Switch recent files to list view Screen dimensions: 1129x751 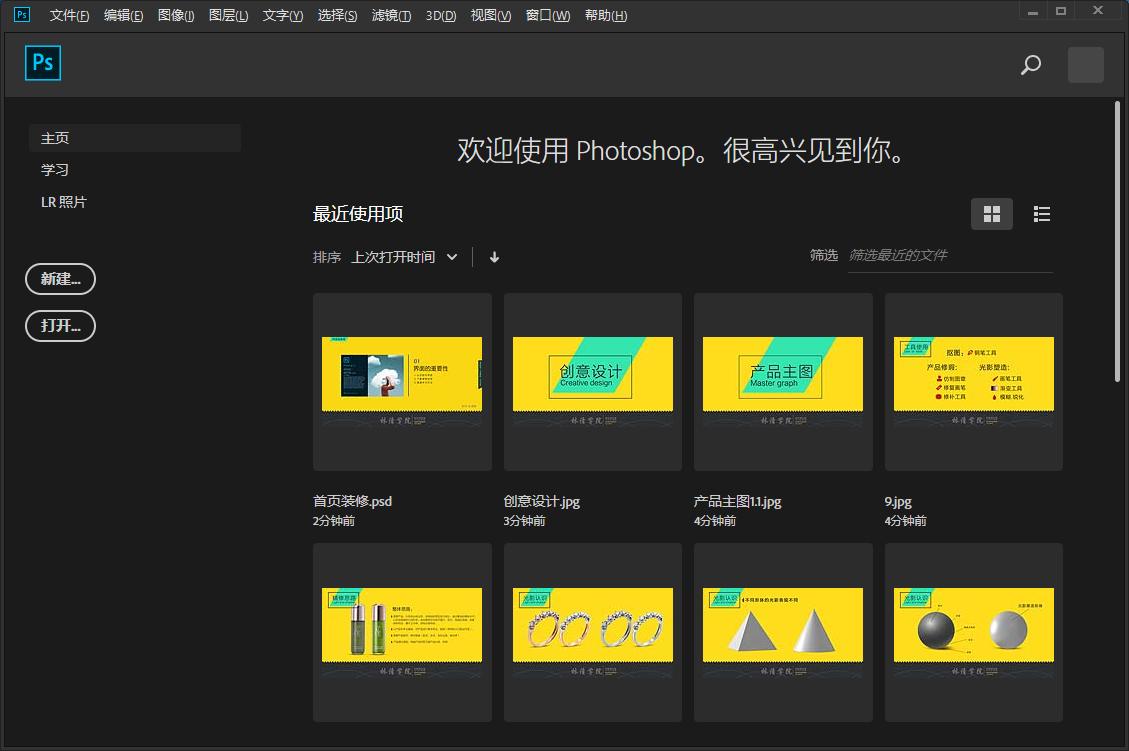[1041, 213]
